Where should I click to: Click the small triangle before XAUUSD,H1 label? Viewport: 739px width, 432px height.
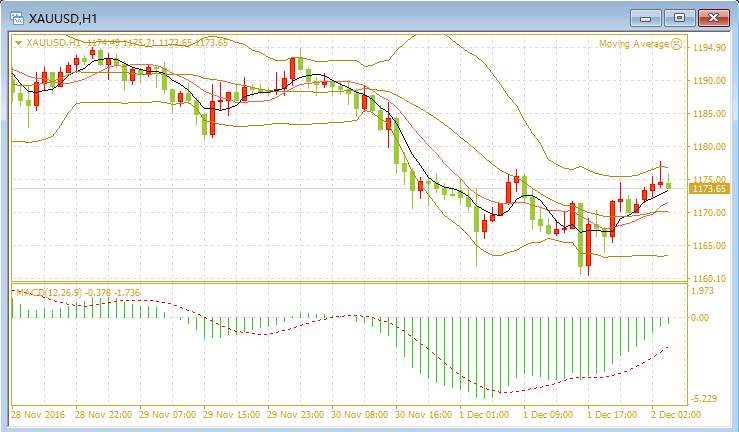click(18, 43)
